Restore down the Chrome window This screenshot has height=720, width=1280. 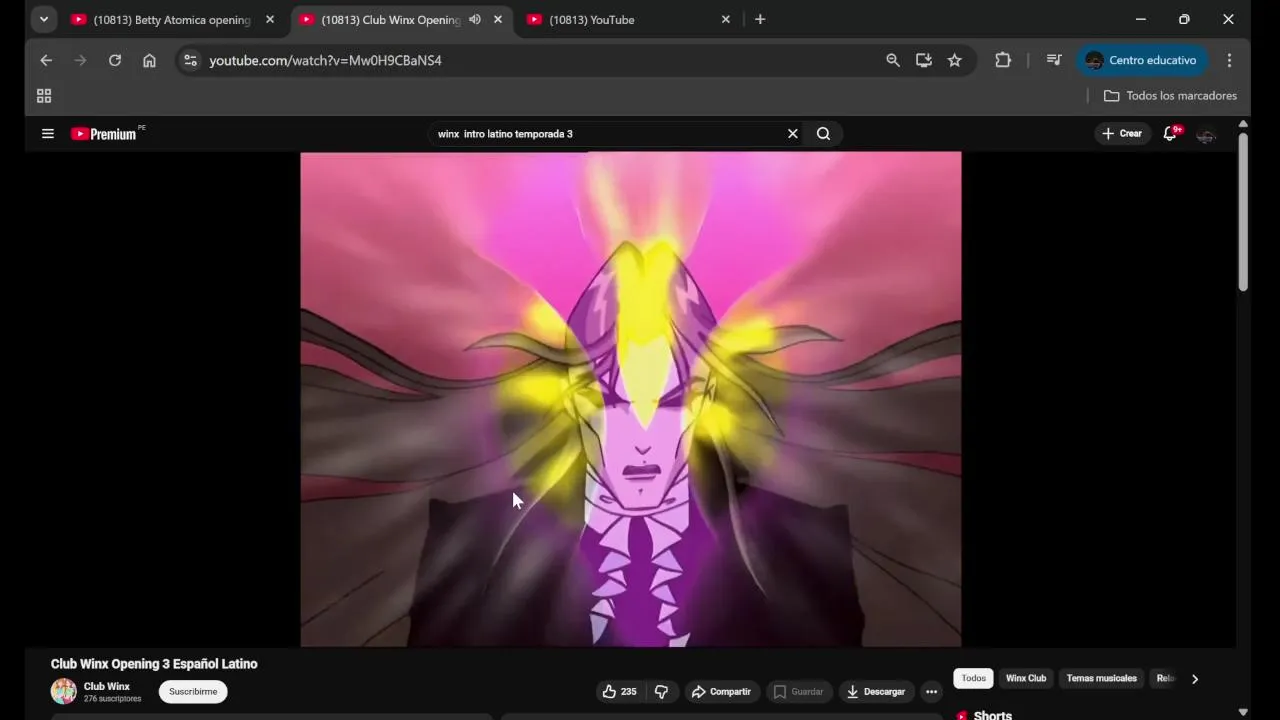coord(1184,19)
